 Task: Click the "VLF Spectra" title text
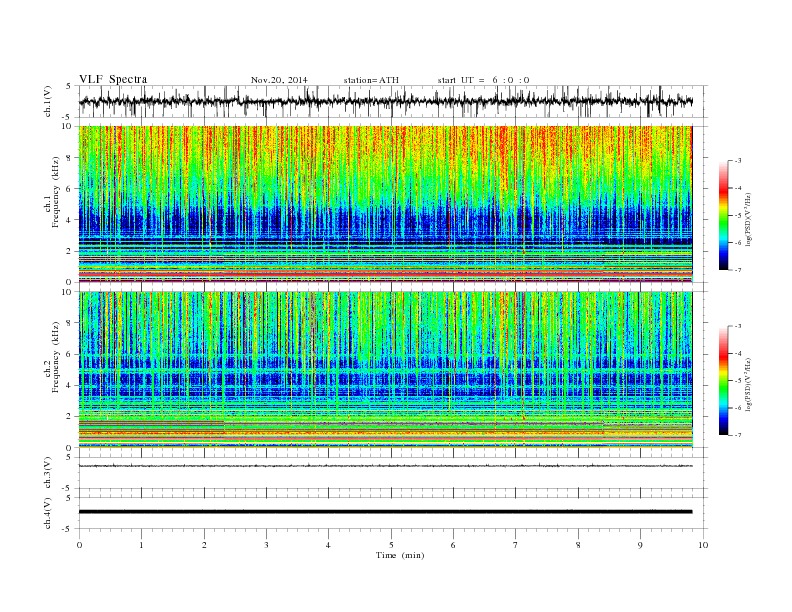(113, 79)
